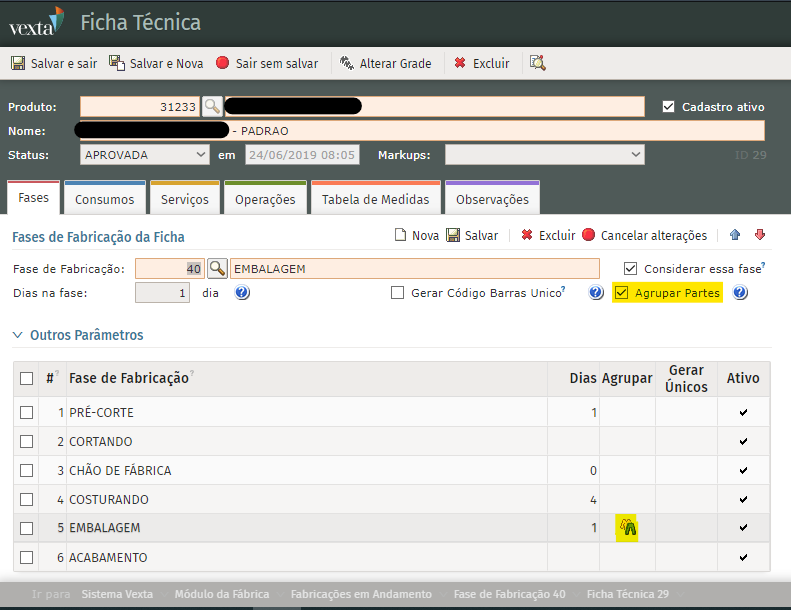
Task: Click the product search magnifier icon
Action: pos(212,106)
